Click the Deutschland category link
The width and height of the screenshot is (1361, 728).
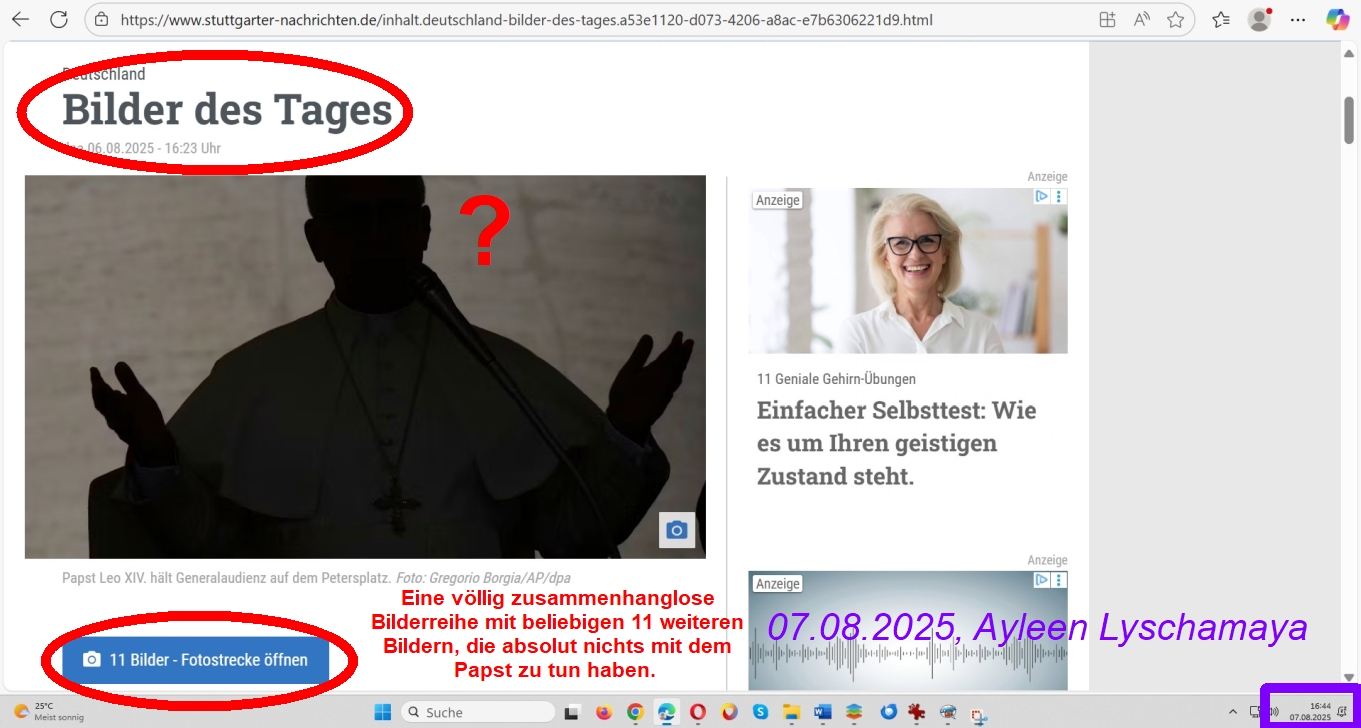[104, 74]
